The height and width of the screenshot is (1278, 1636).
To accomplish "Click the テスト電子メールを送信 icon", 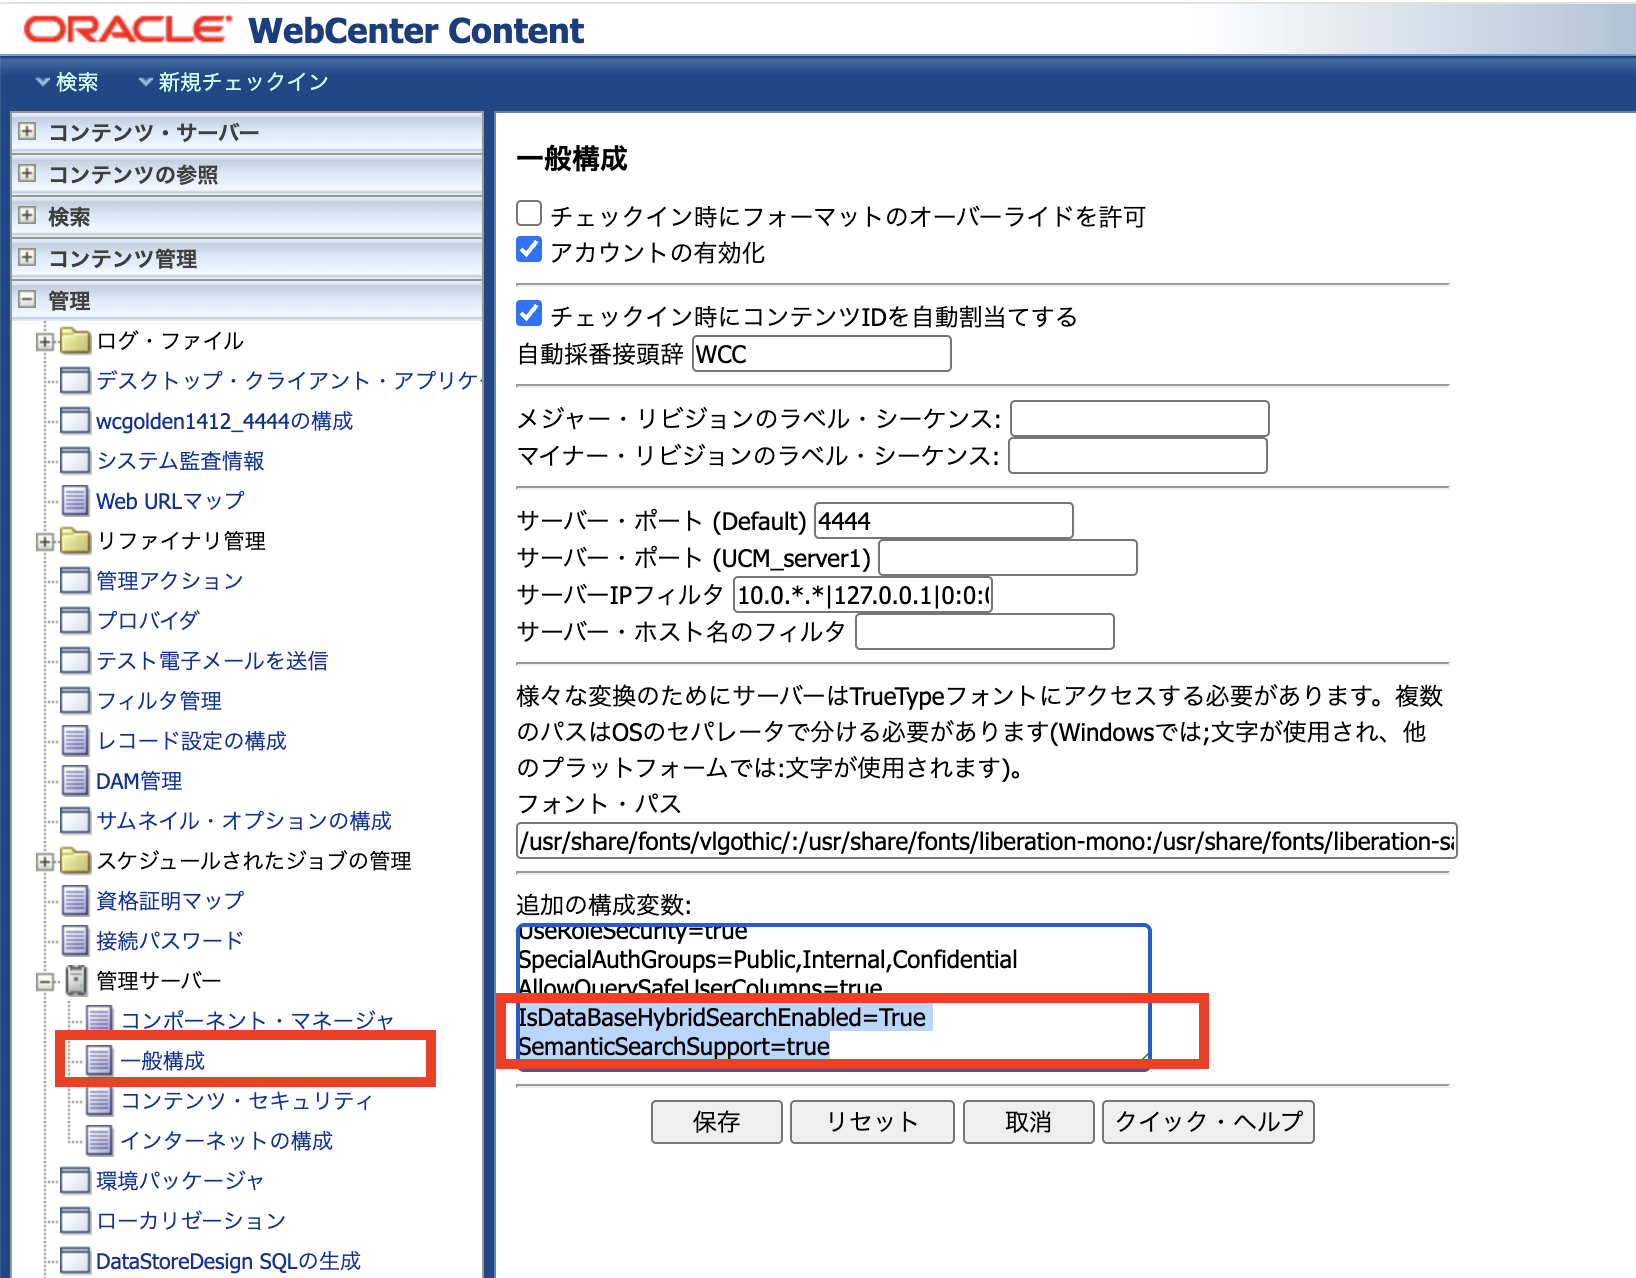I will [x=75, y=661].
